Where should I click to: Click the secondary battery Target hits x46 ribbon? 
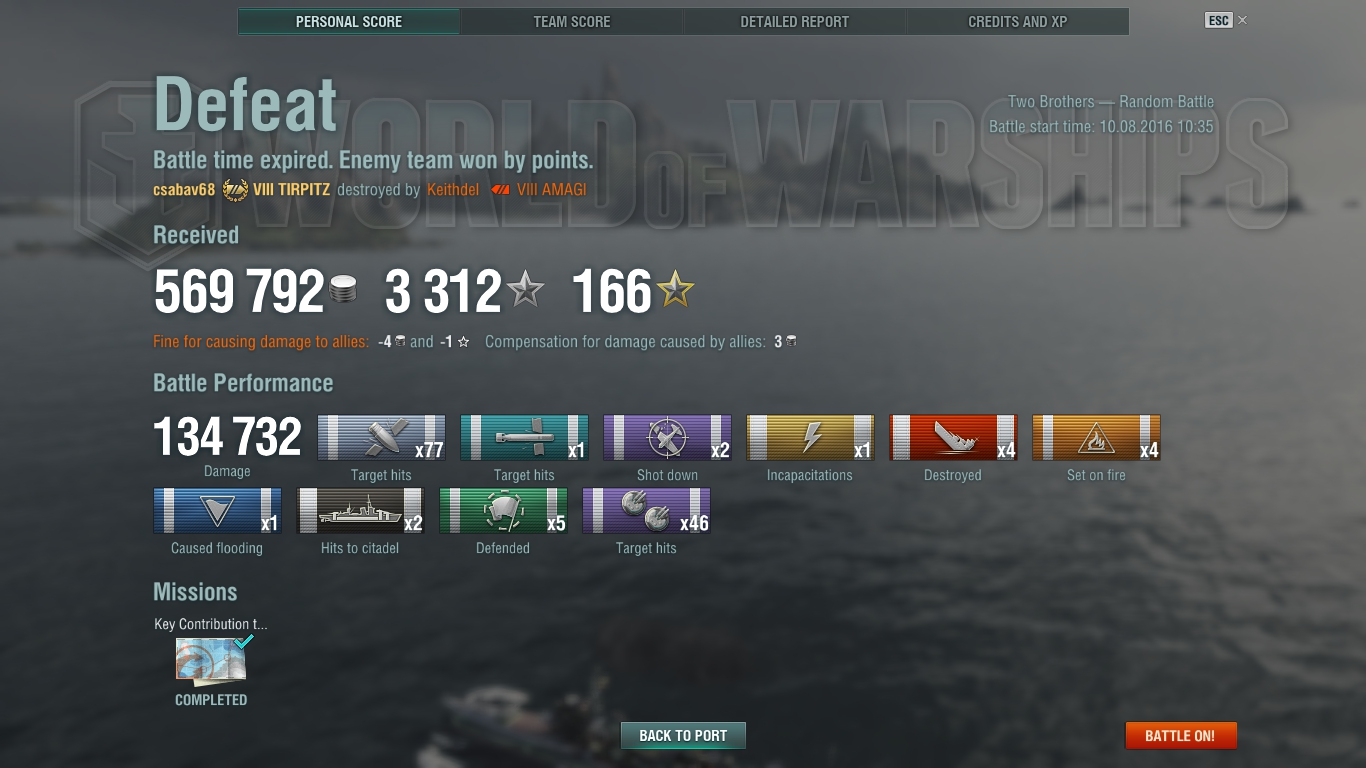click(x=646, y=511)
